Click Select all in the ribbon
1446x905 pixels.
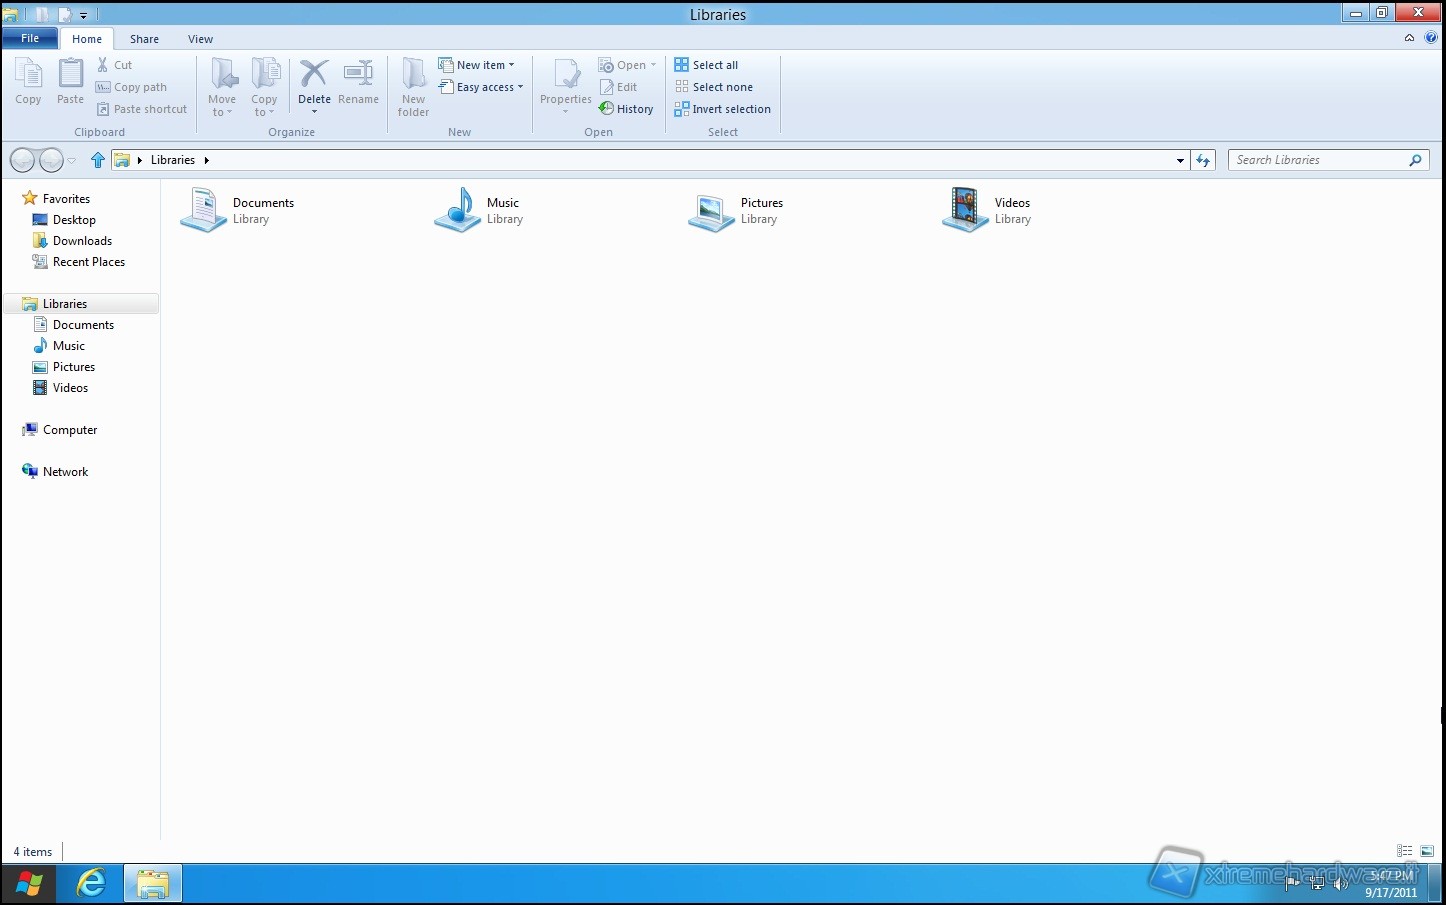[x=706, y=65]
